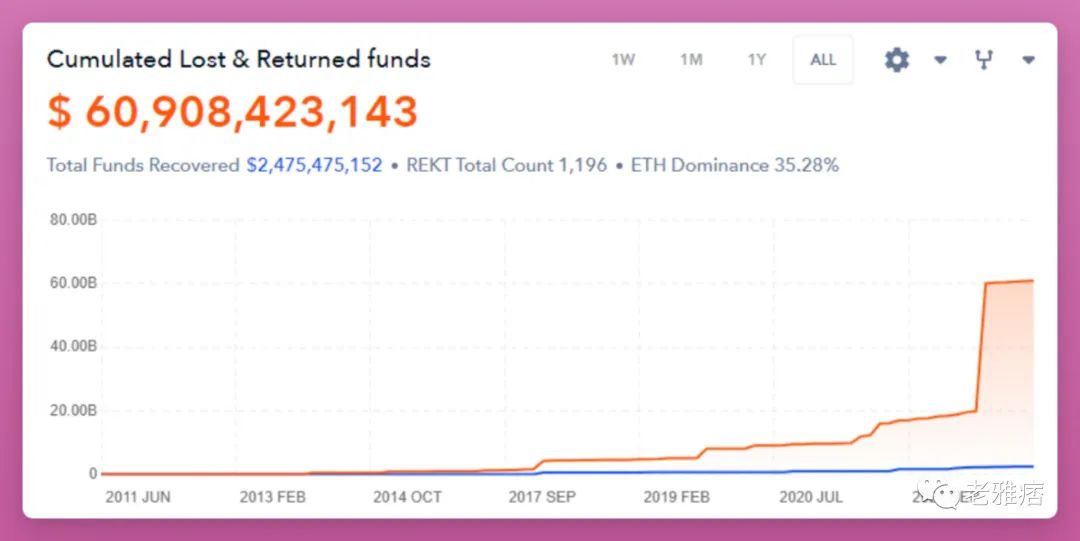Select the ALL time range button
1080x541 pixels.
[823, 60]
